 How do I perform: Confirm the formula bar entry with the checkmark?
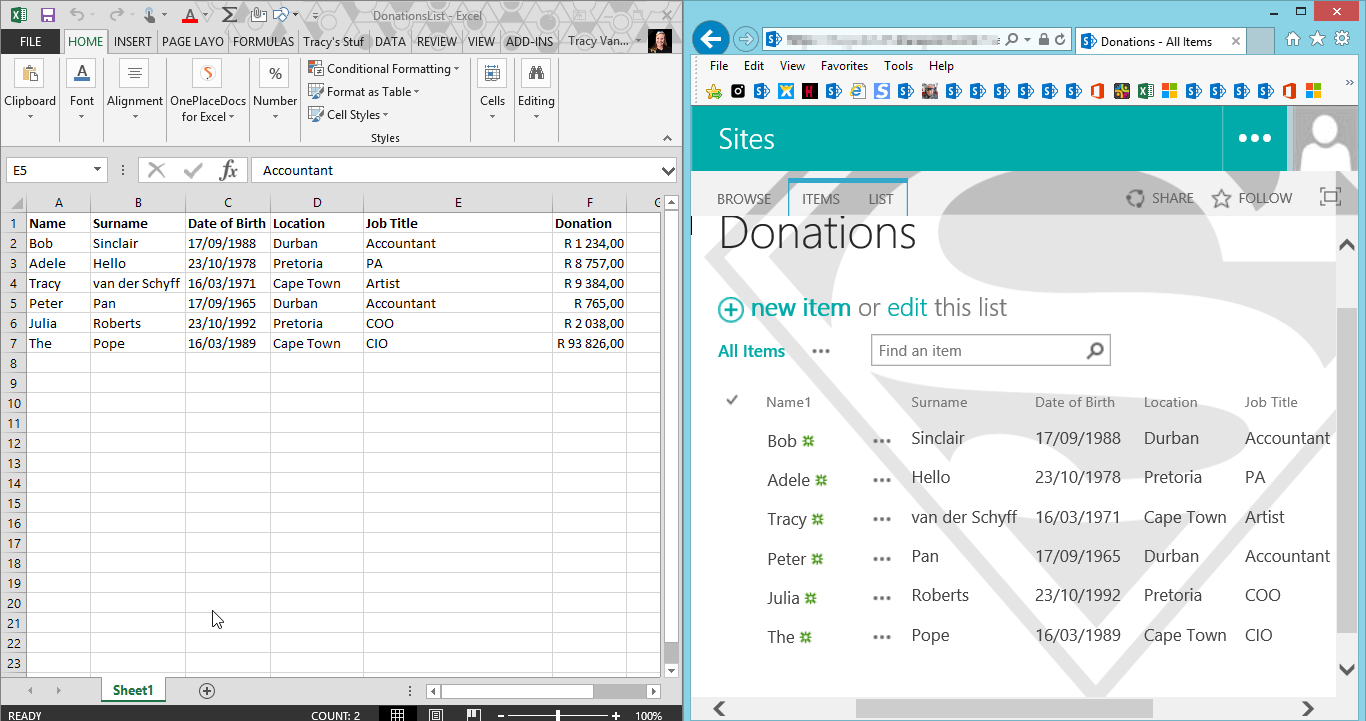click(193, 170)
